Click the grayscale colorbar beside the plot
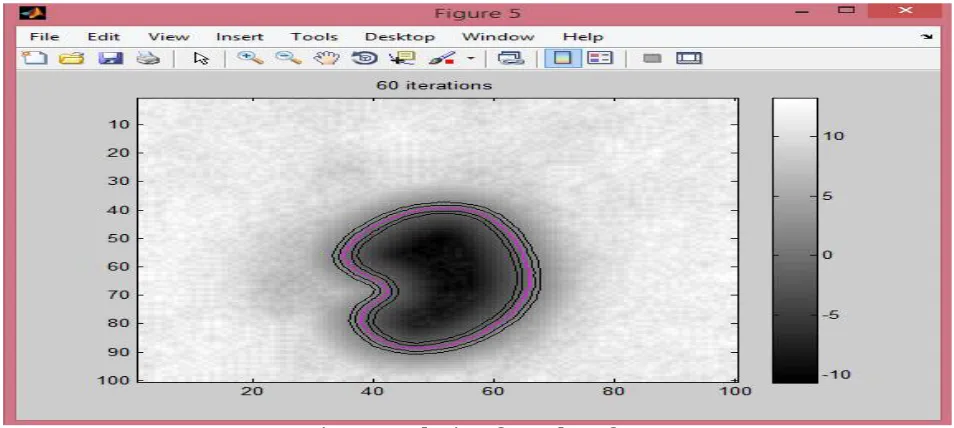Viewport: 954px width, 428px height. tap(795, 240)
